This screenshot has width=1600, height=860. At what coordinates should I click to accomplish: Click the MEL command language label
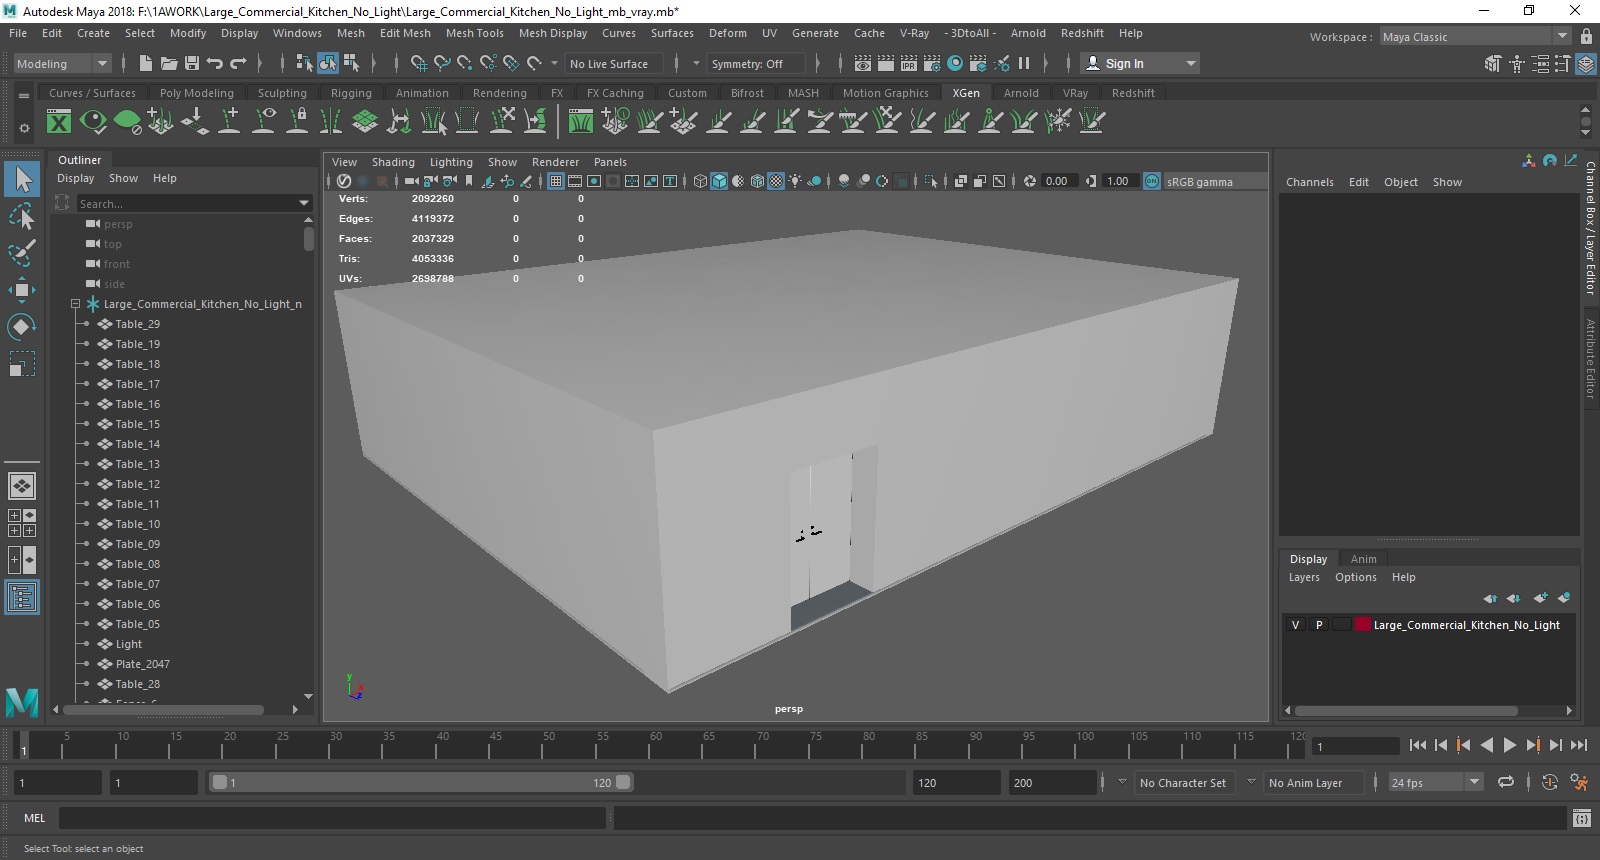tap(34, 818)
